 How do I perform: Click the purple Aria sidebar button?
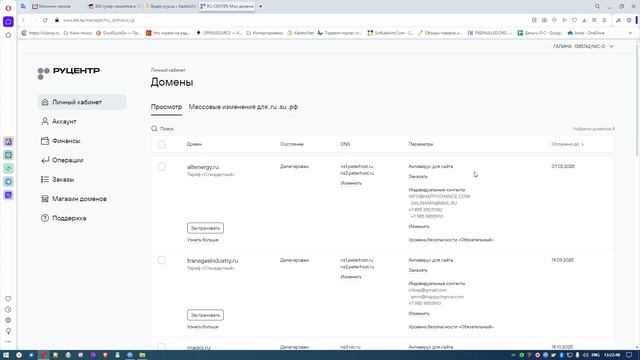pos(8,21)
